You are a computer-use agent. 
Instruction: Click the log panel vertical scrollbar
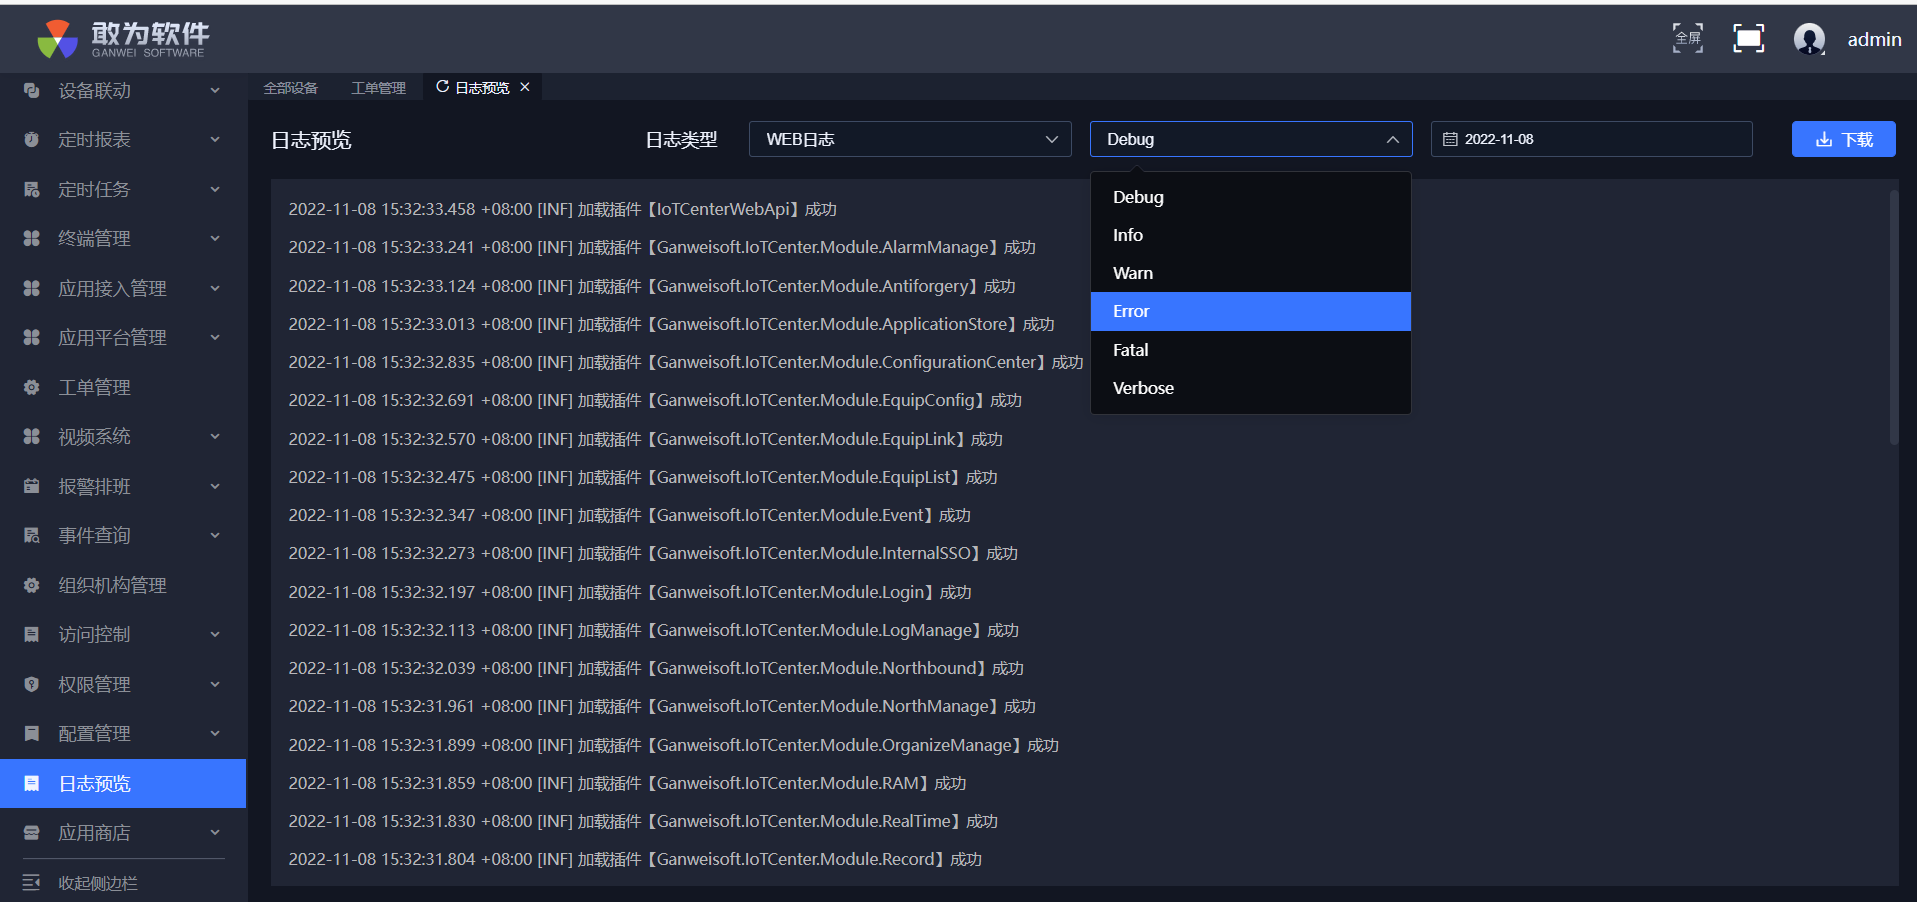(1894, 317)
